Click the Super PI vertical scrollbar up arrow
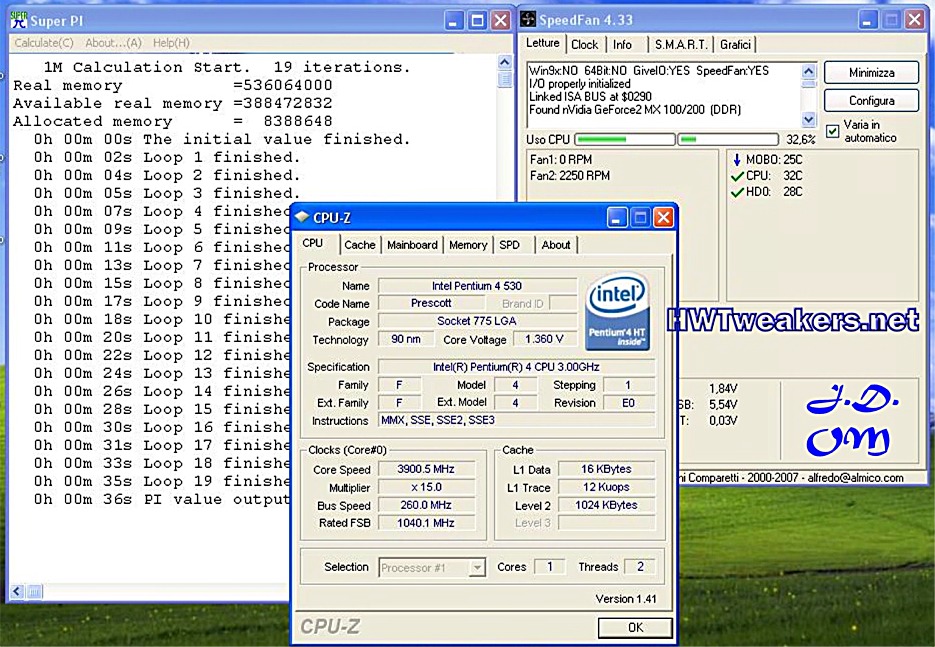935x647 pixels. [504, 62]
